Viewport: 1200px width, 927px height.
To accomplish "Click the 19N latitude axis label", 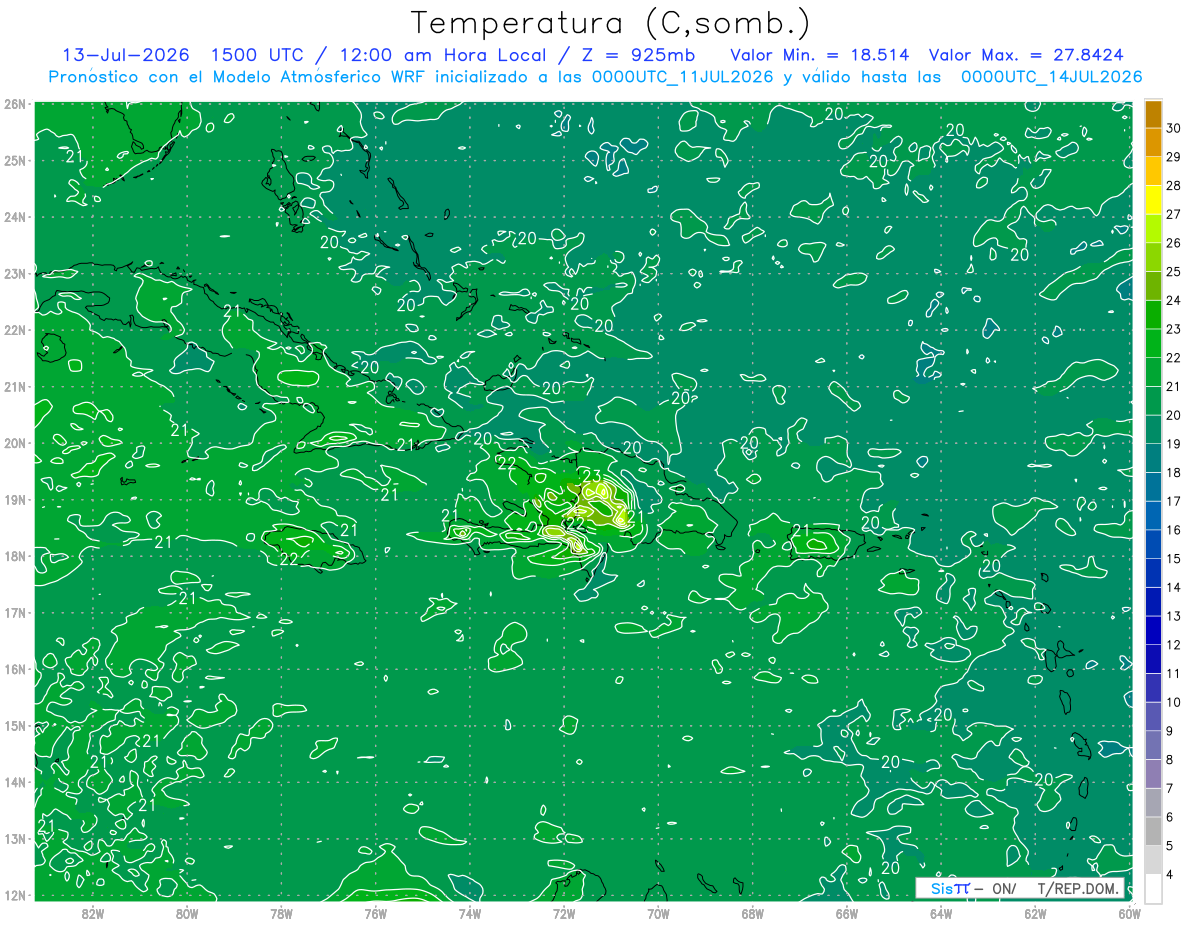I will click(x=14, y=499).
